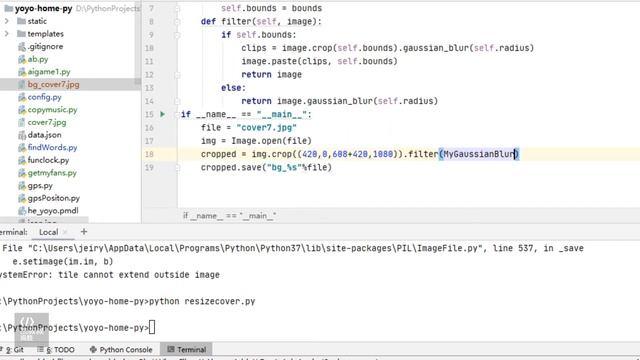This screenshot has height=360, width=640.
Task: Run the main block with the green gutter arrow
Action: click(162, 114)
